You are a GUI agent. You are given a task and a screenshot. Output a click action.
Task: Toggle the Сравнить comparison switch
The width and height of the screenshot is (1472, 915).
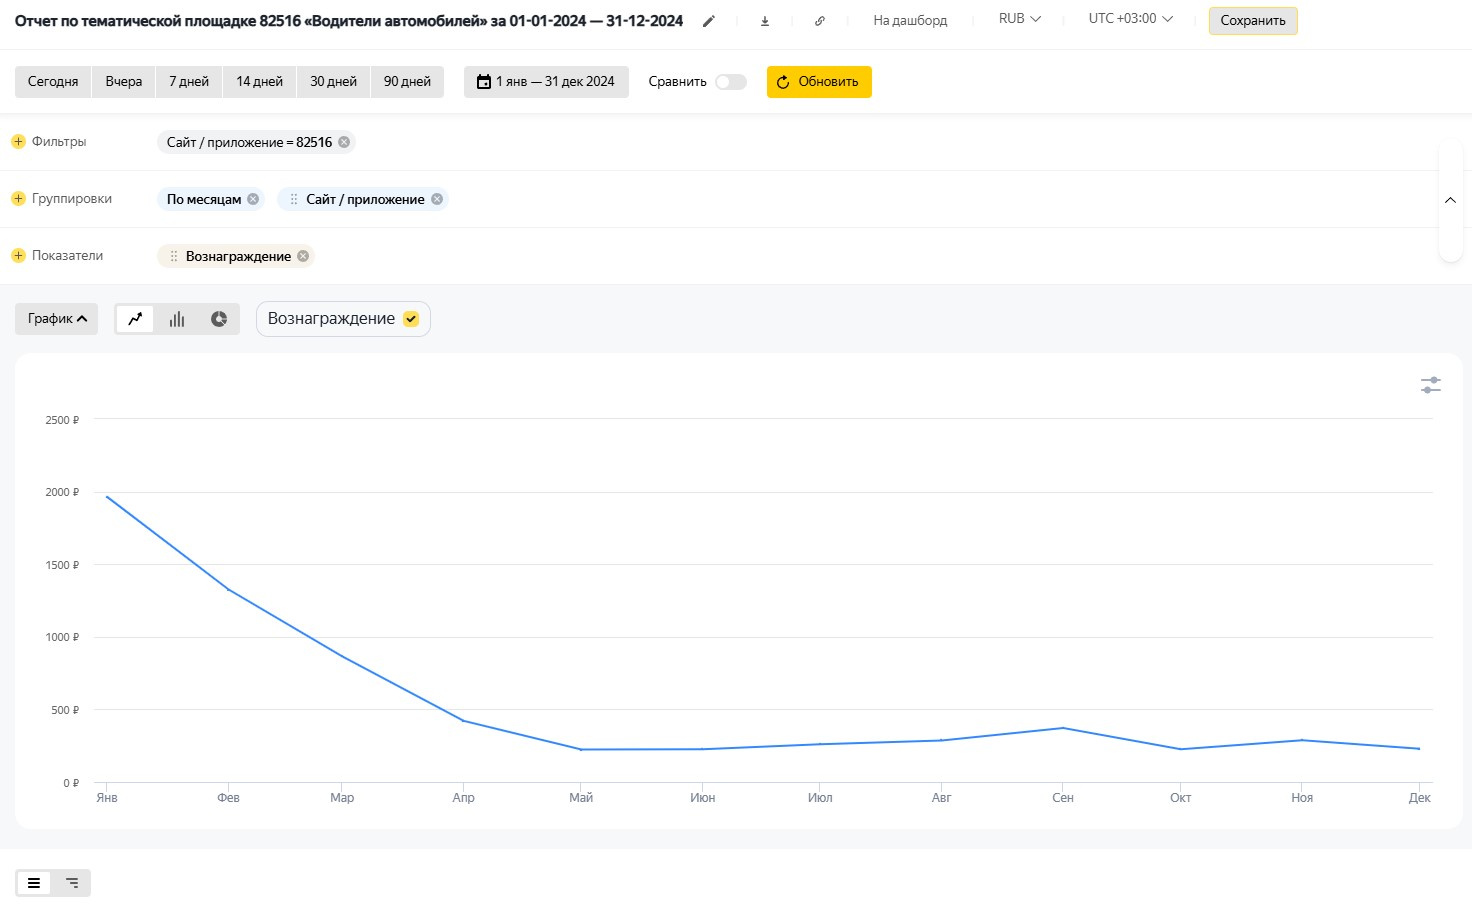click(731, 82)
